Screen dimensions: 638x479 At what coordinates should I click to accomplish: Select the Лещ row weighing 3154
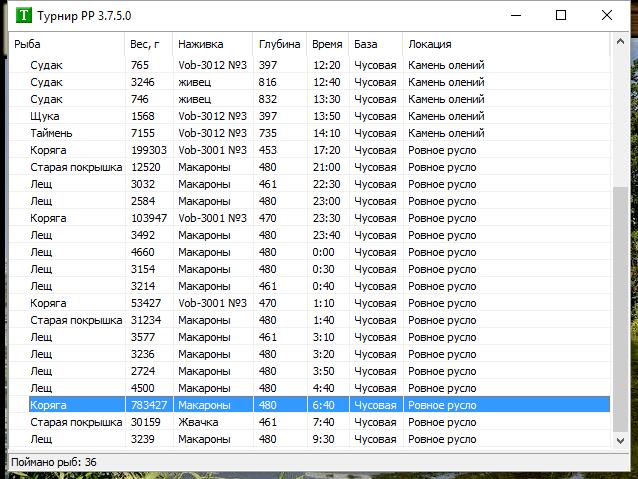click(309, 269)
